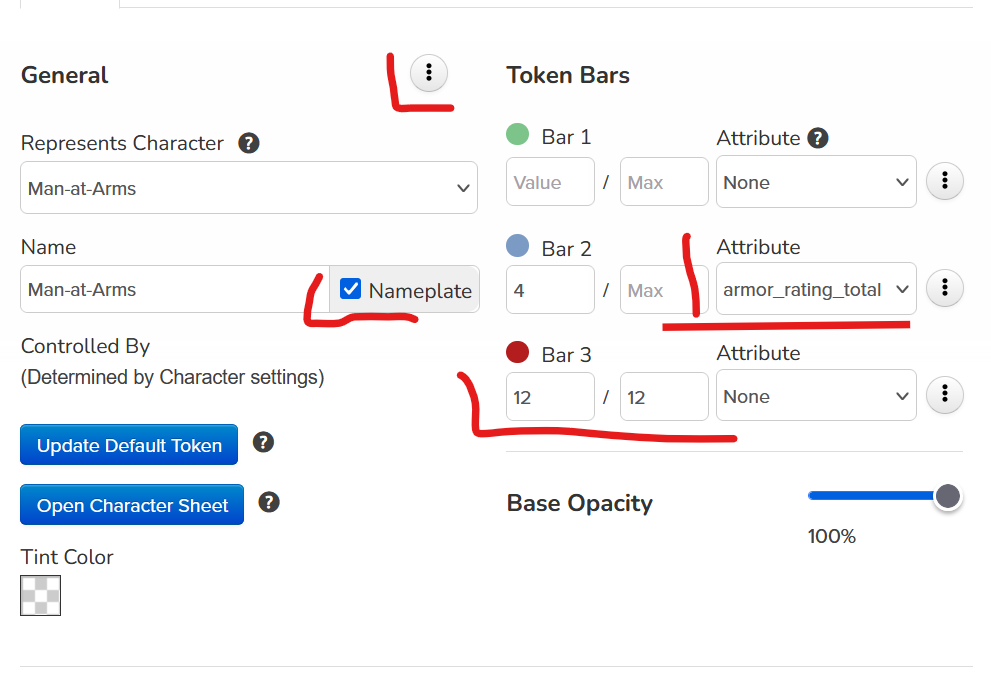
Task: Open the Represents Character dropdown
Action: (x=248, y=187)
